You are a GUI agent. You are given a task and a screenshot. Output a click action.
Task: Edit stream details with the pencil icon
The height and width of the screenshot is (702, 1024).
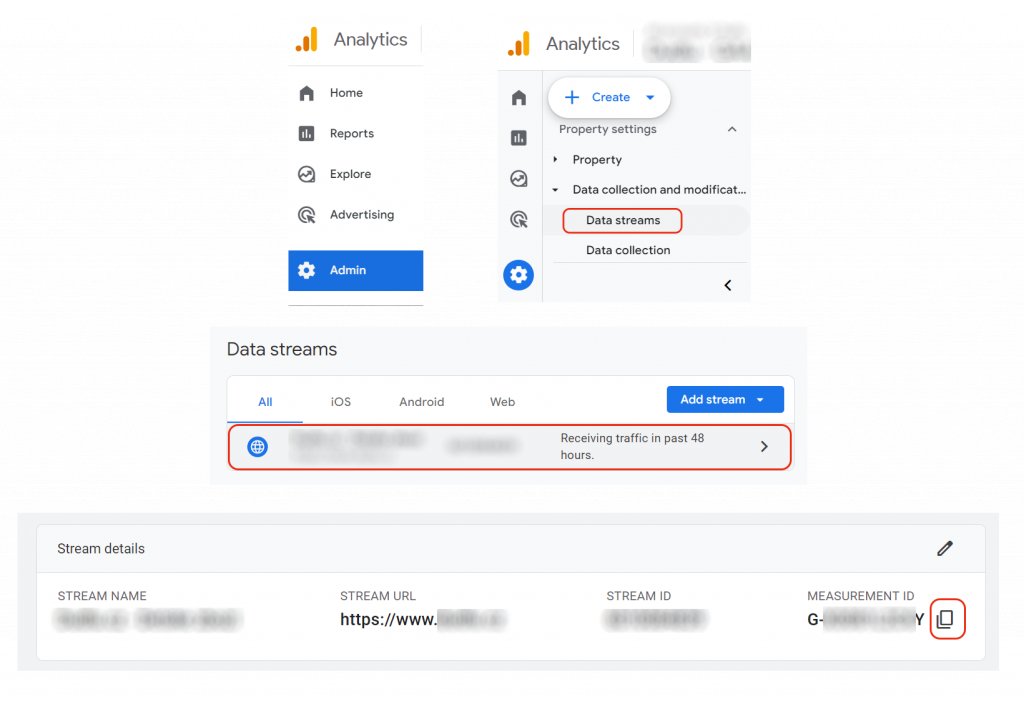point(944,549)
